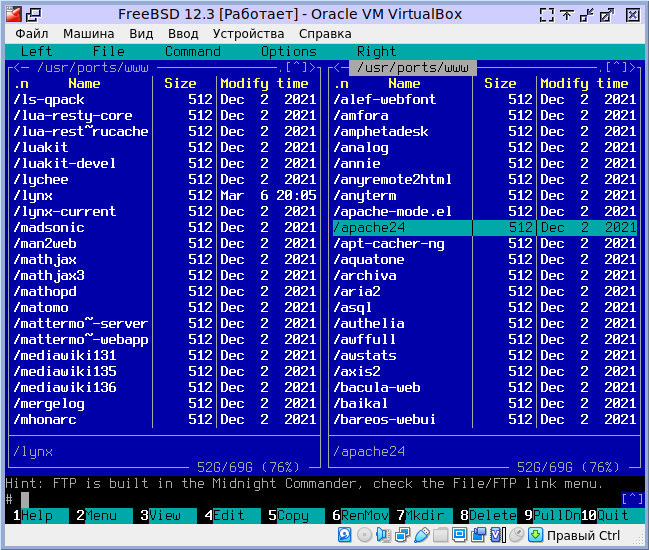
Task: Open right panel's [^] directory history list
Action: [616, 67]
